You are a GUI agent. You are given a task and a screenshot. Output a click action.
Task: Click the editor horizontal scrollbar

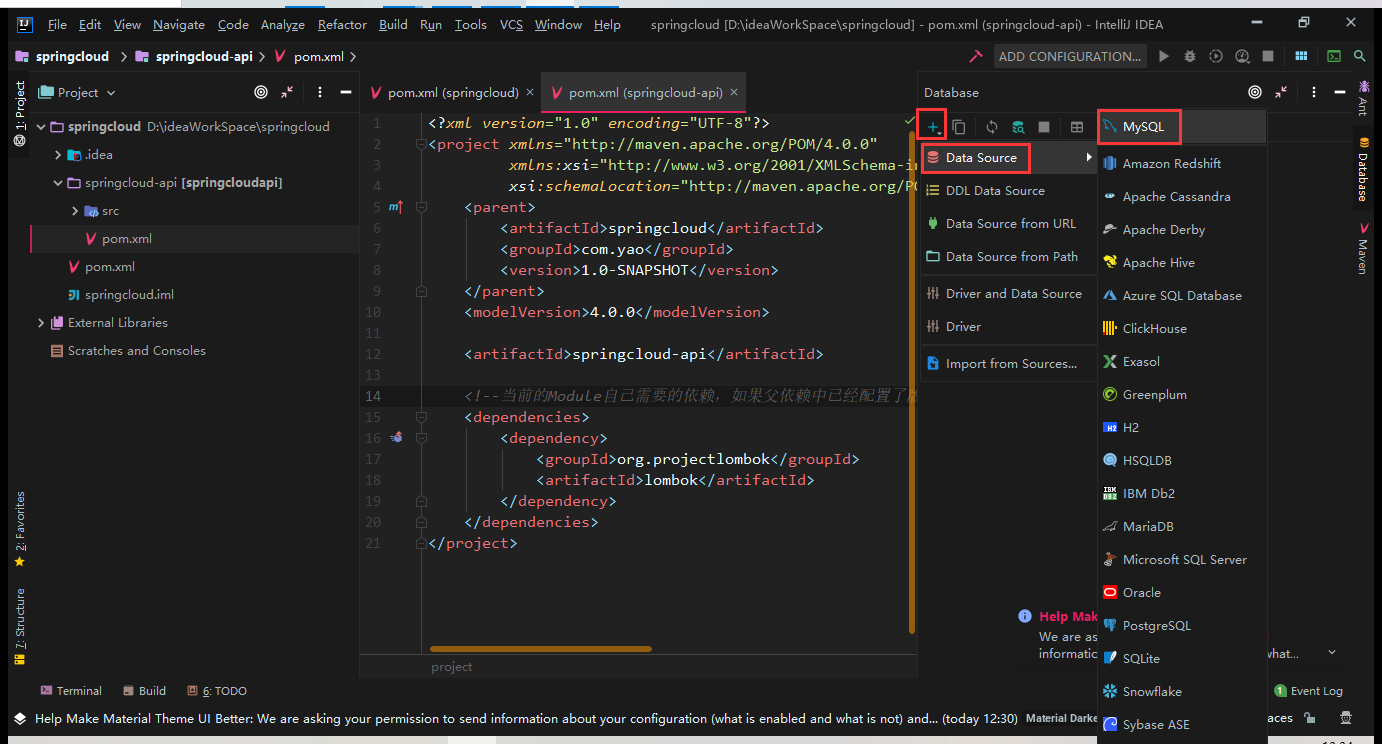(x=540, y=649)
